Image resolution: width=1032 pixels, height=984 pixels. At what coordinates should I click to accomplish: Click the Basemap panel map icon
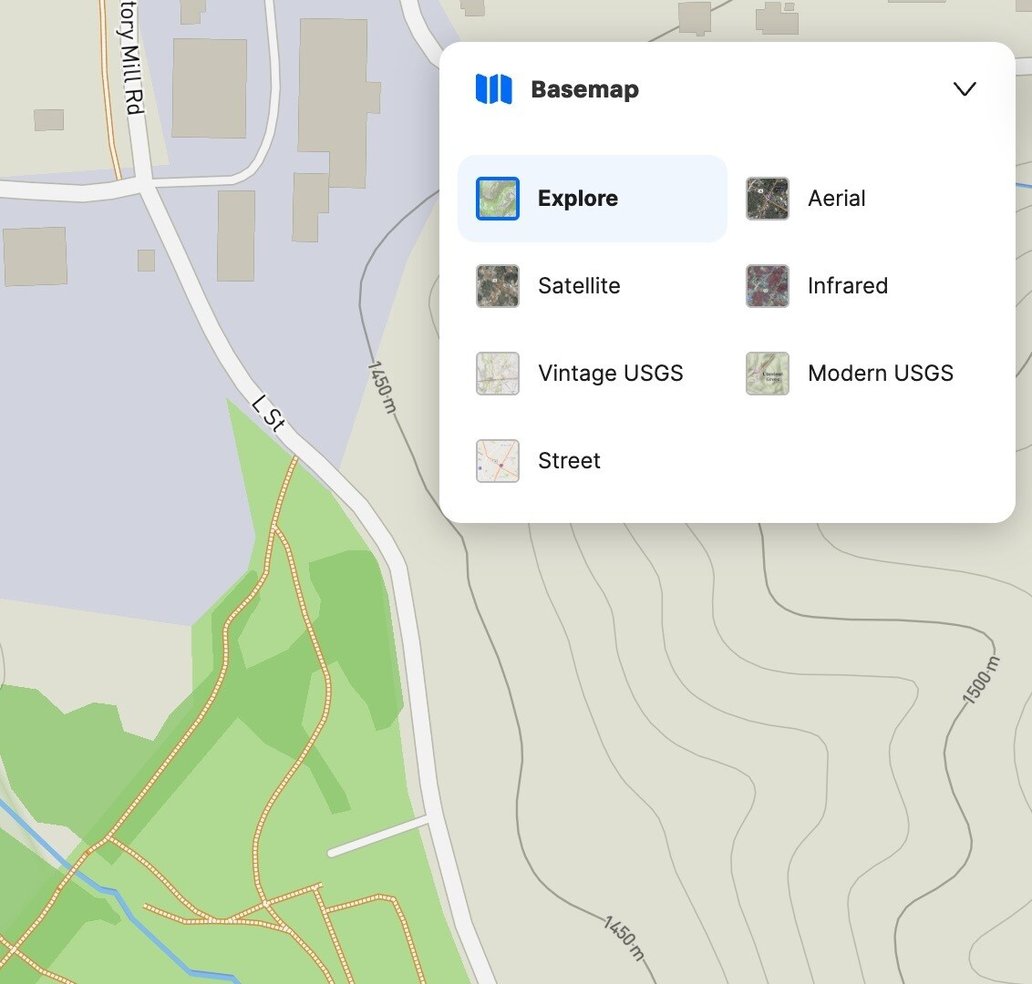coord(496,89)
